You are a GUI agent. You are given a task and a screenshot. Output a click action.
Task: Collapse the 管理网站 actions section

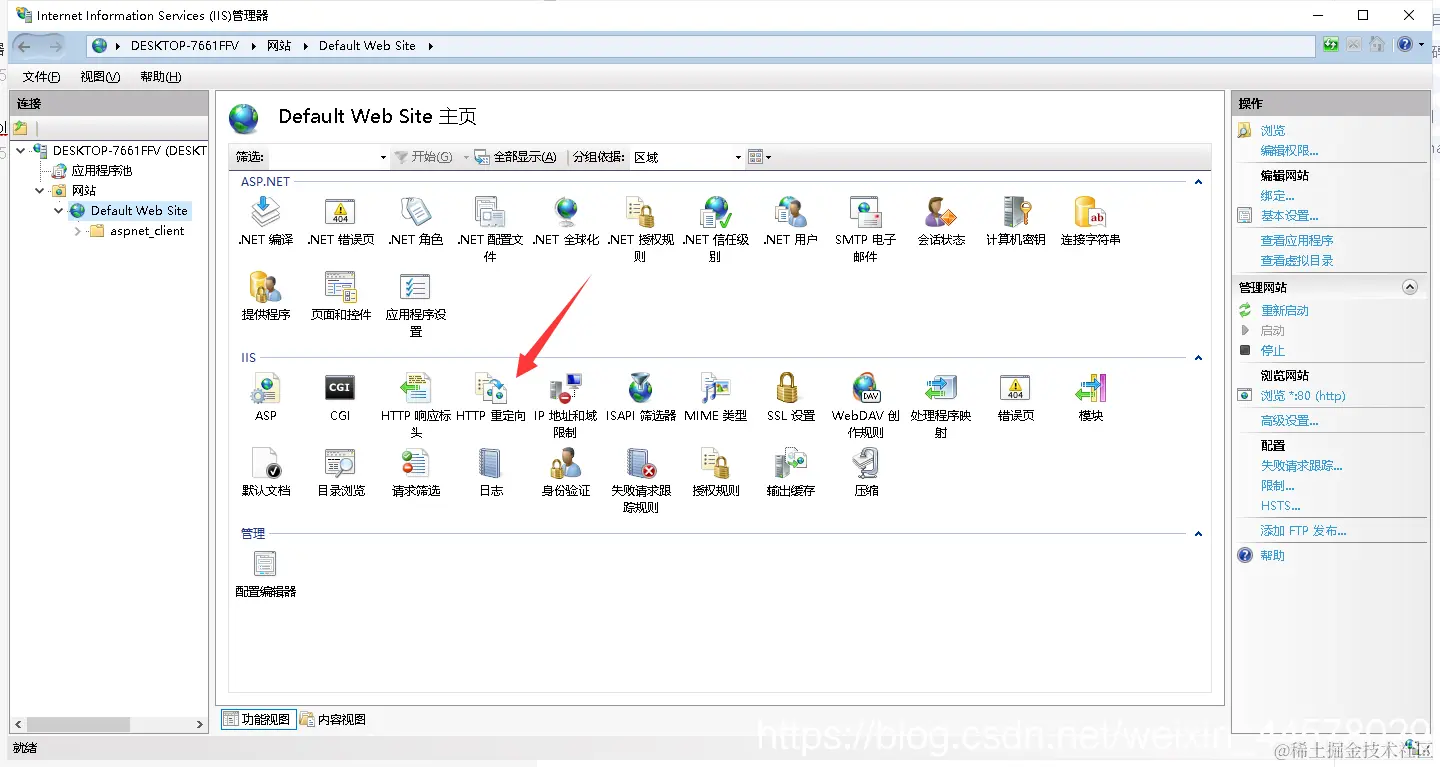point(1410,287)
